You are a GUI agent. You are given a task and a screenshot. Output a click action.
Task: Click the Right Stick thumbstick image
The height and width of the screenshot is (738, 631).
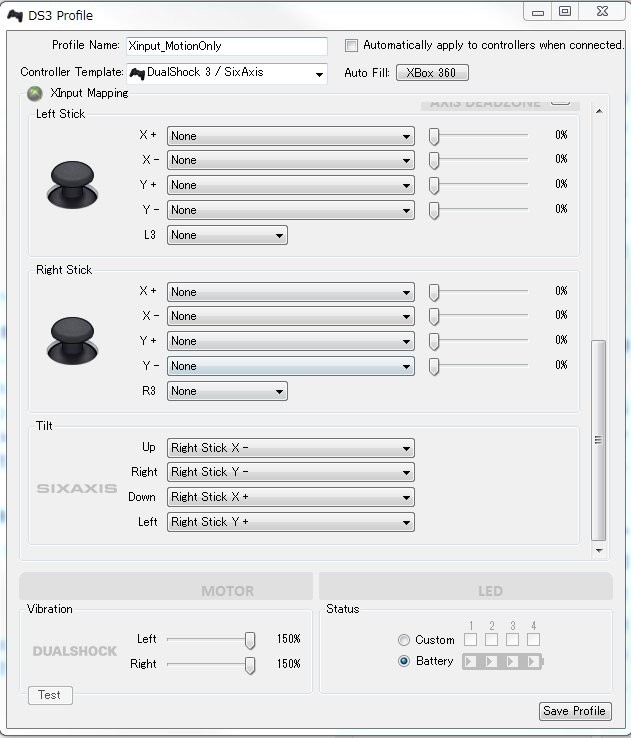pos(72,340)
